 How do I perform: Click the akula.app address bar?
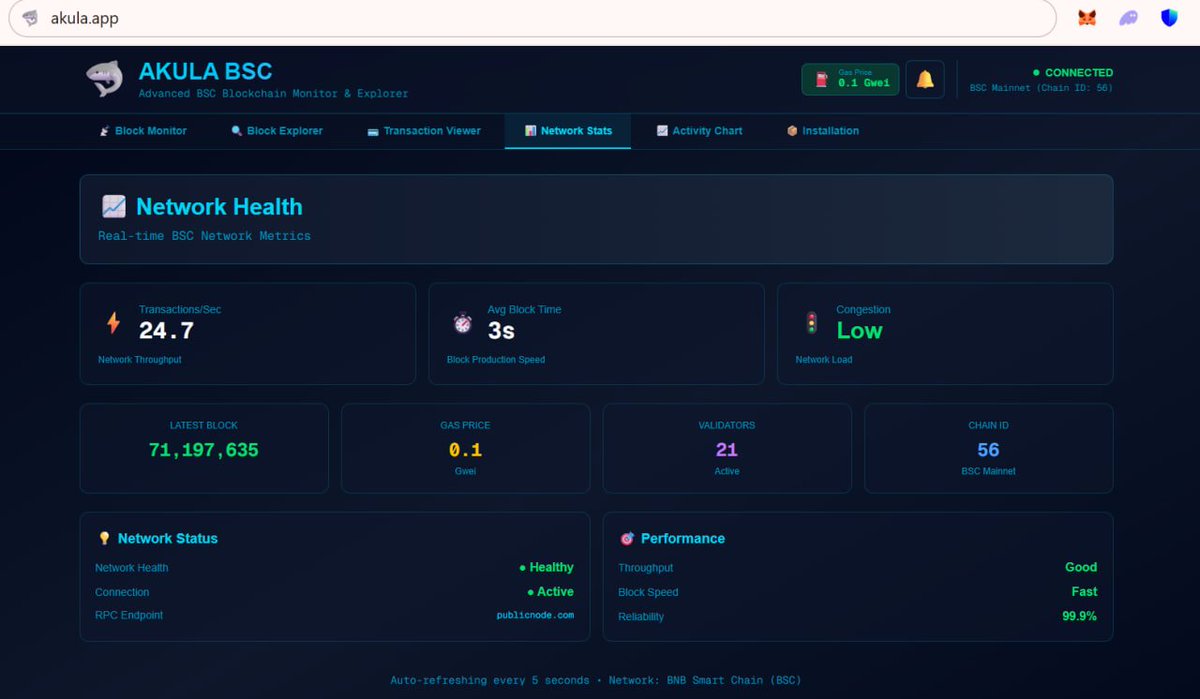[532, 18]
